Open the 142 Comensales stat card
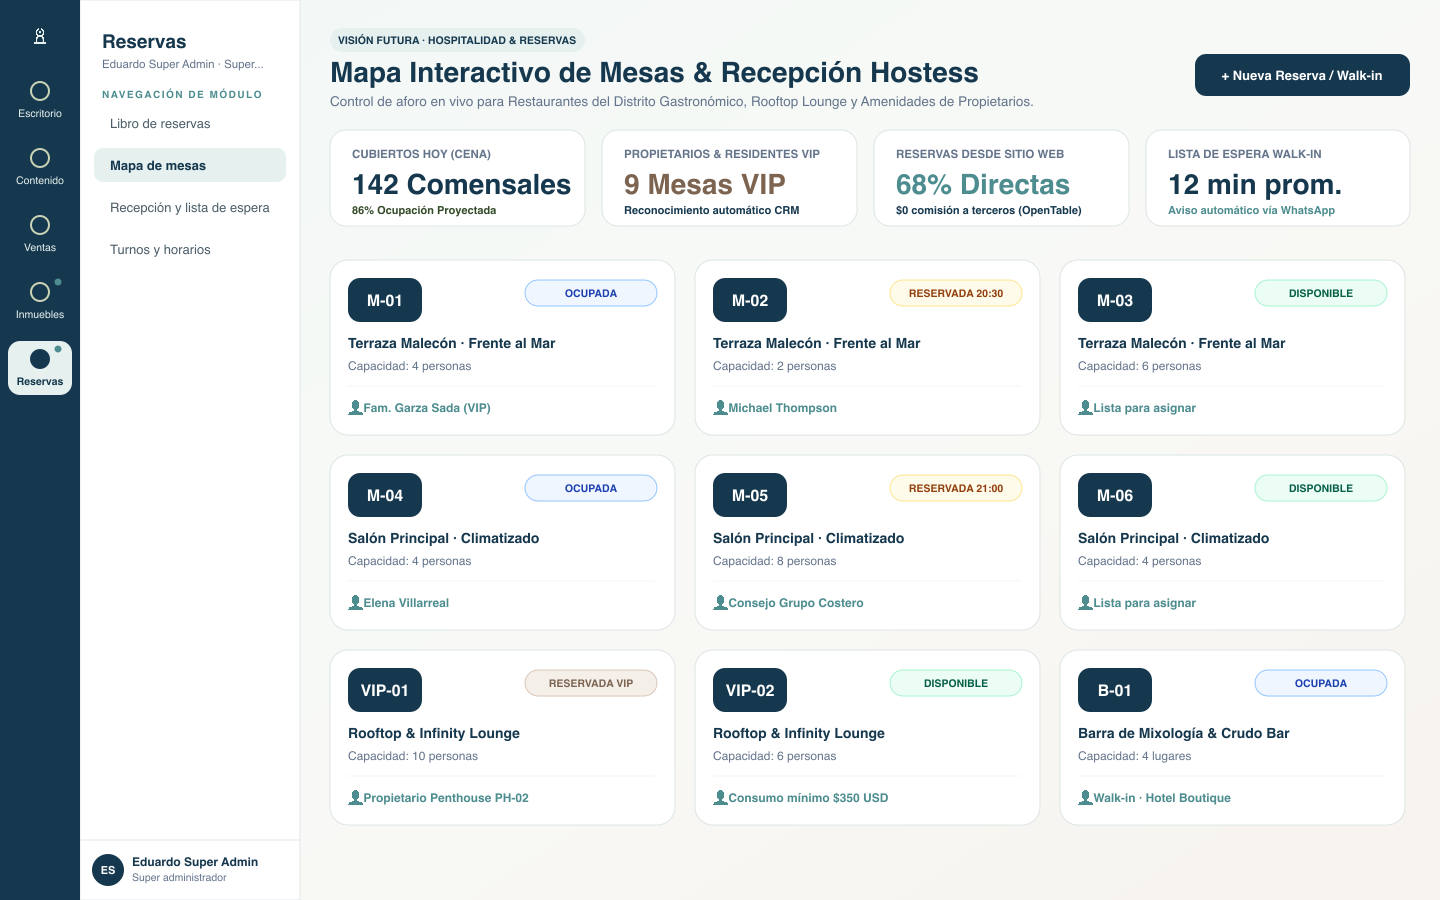 click(457, 178)
